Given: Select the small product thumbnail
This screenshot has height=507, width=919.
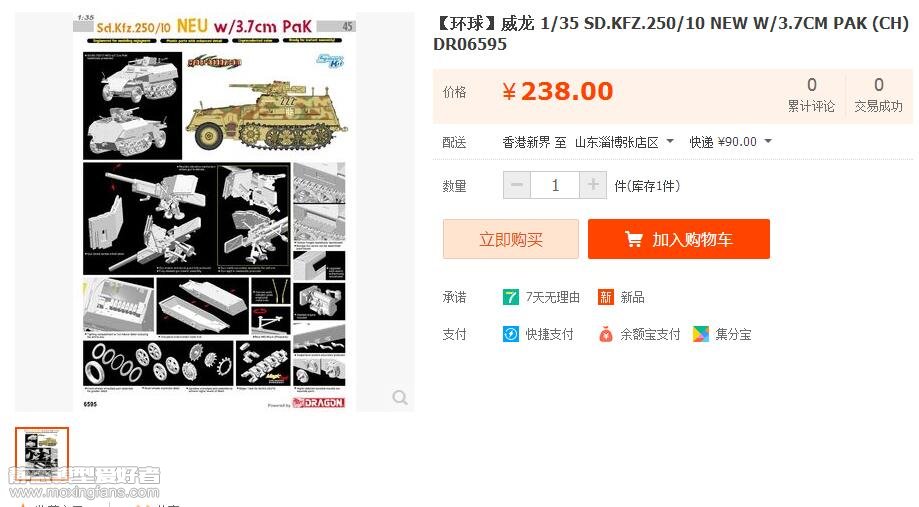Looking at the screenshot, I should [x=42, y=452].
